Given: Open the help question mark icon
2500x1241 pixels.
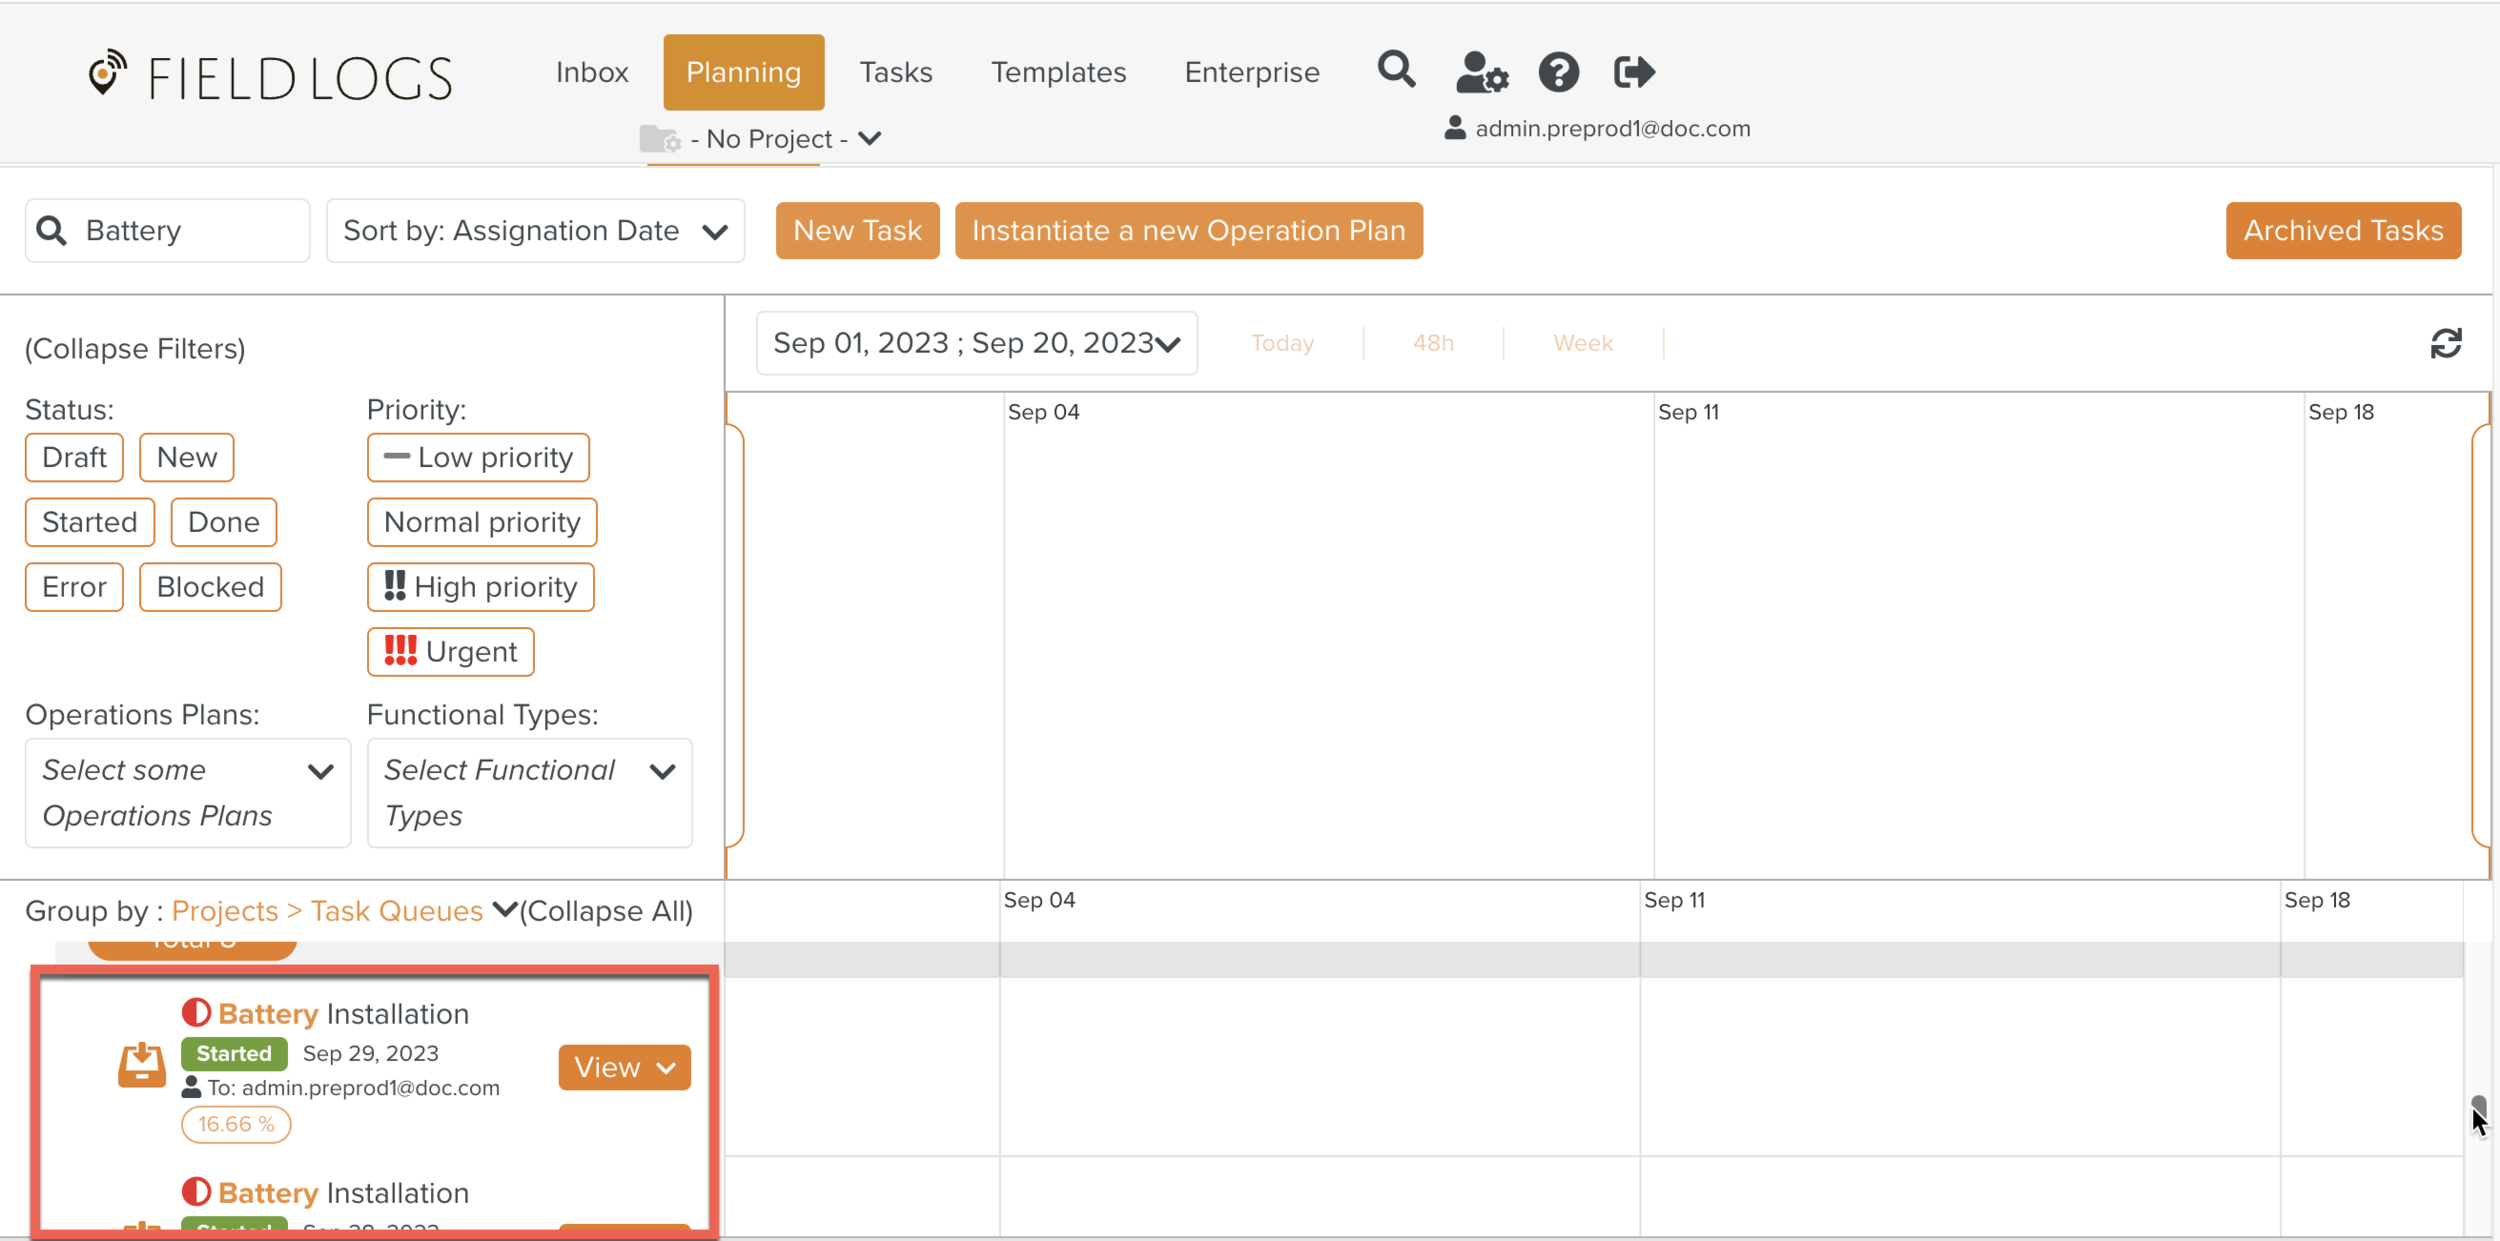Looking at the screenshot, I should tap(1558, 72).
